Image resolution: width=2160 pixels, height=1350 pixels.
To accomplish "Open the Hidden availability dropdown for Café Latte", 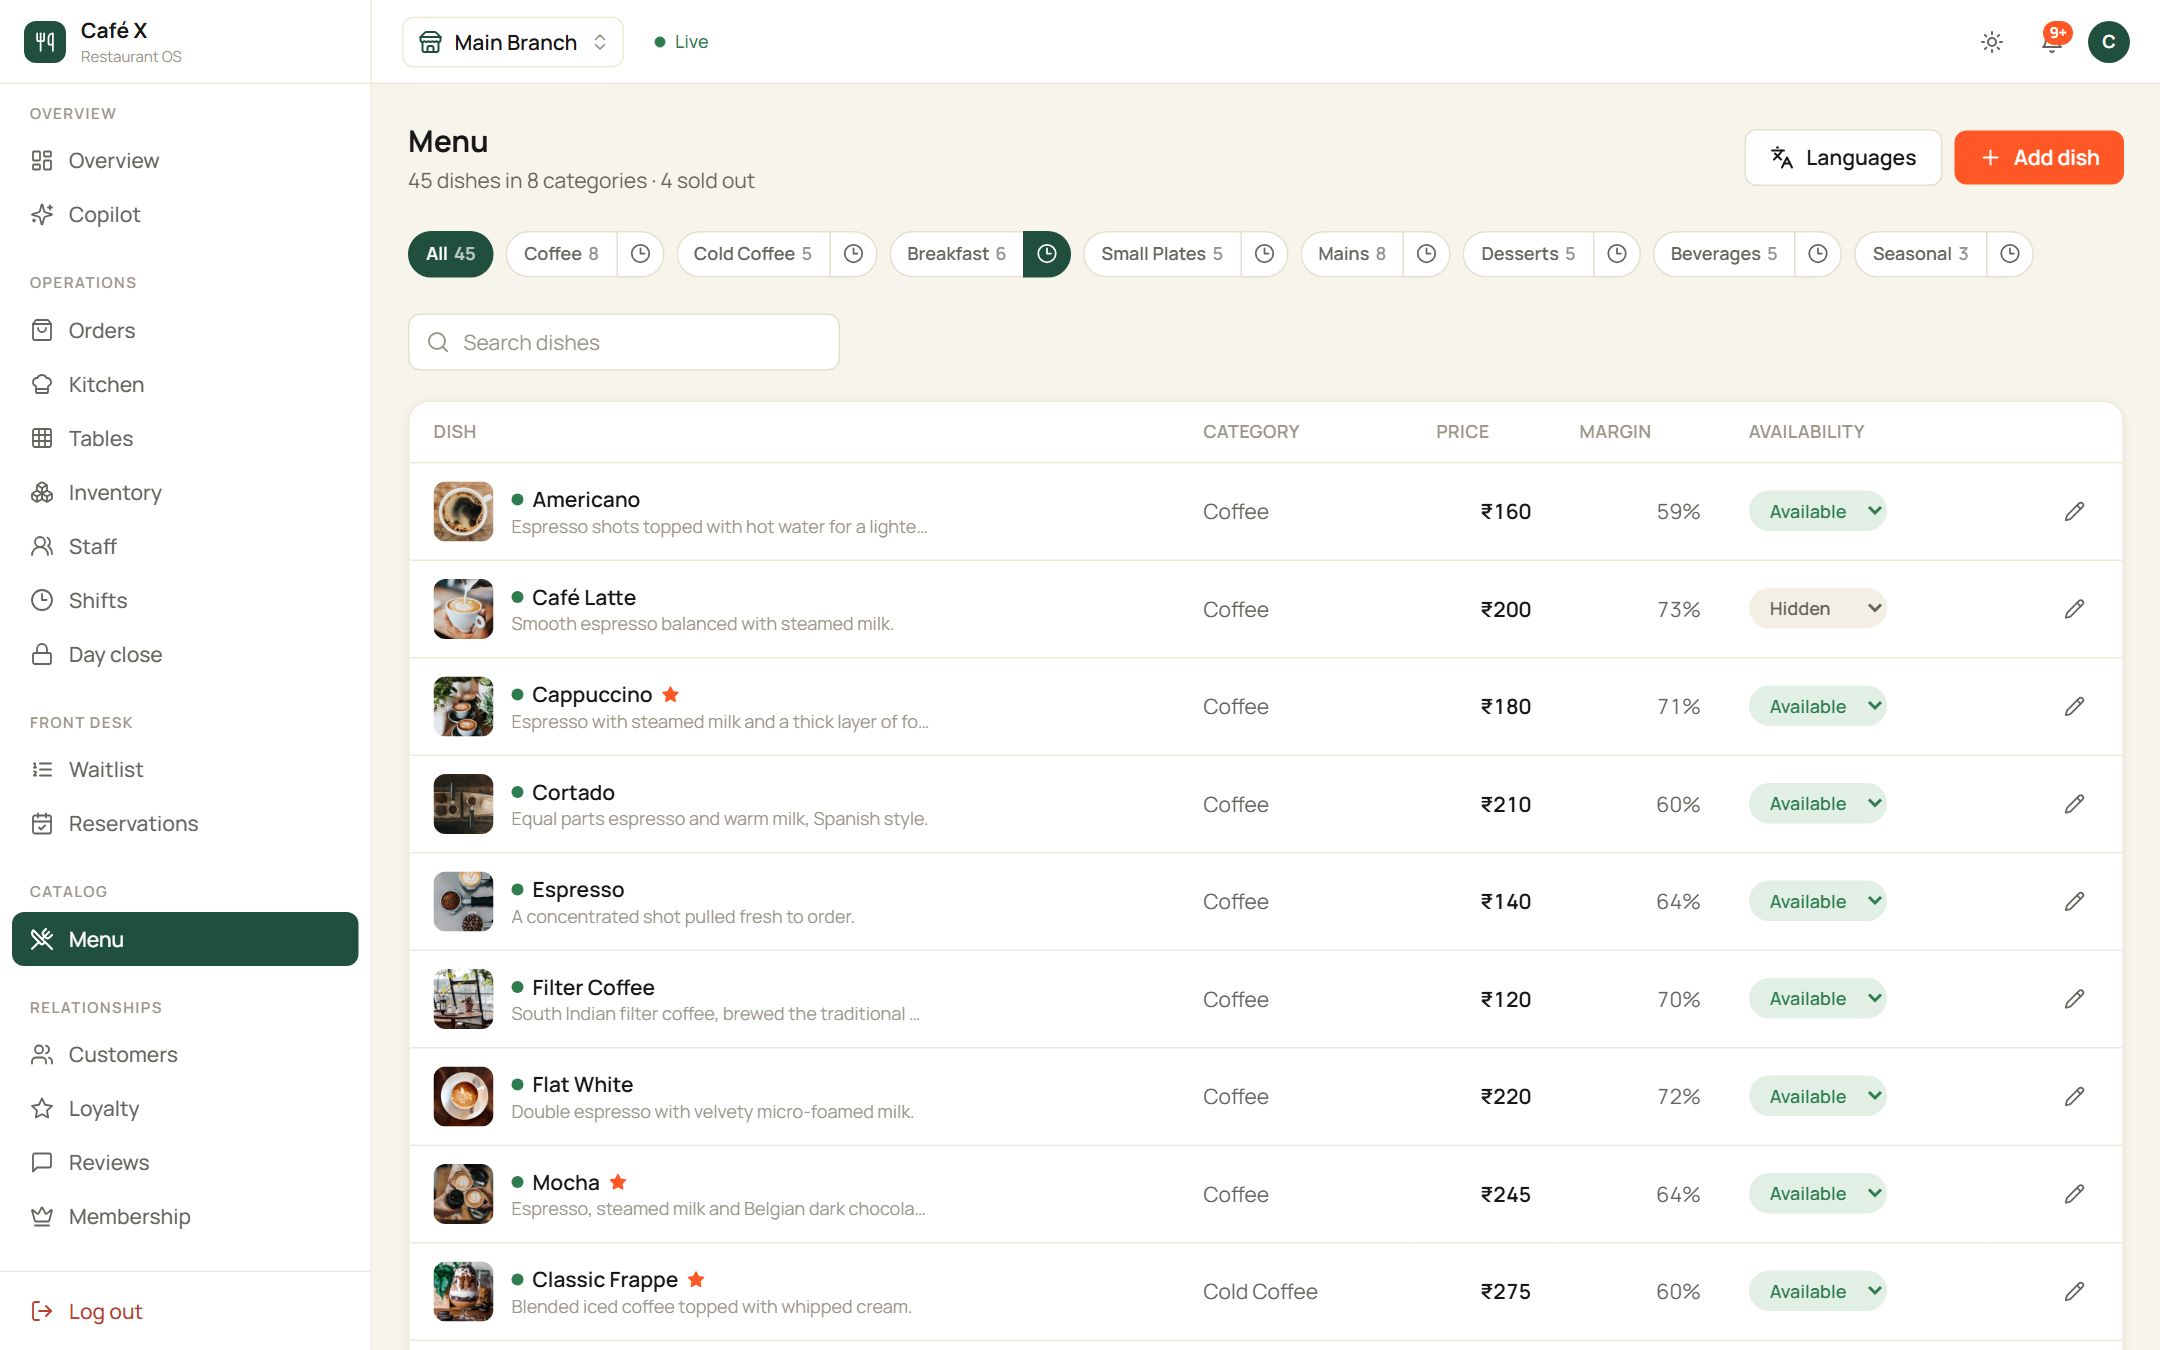I will pos(1817,609).
